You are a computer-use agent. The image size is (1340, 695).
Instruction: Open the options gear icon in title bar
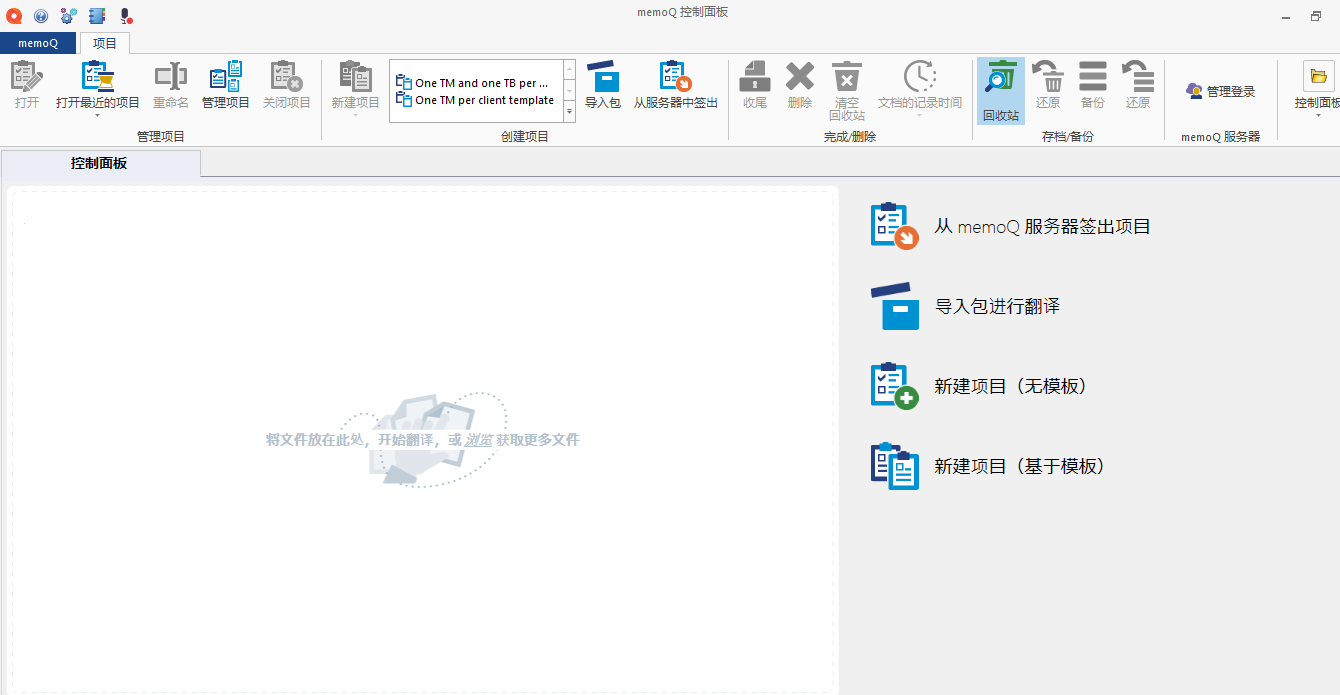pyautogui.click(x=68, y=16)
